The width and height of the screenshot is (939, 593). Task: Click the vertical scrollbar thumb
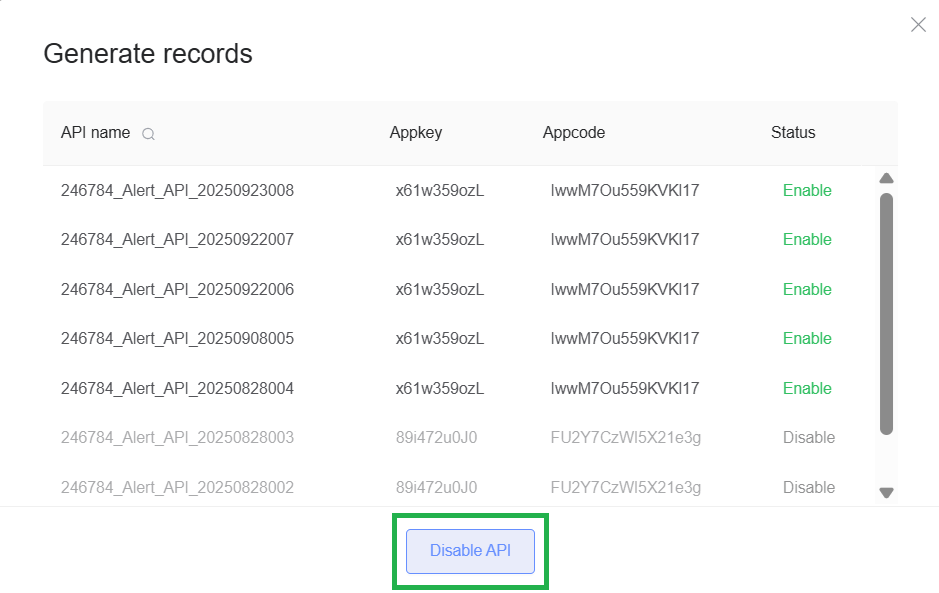click(x=886, y=313)
